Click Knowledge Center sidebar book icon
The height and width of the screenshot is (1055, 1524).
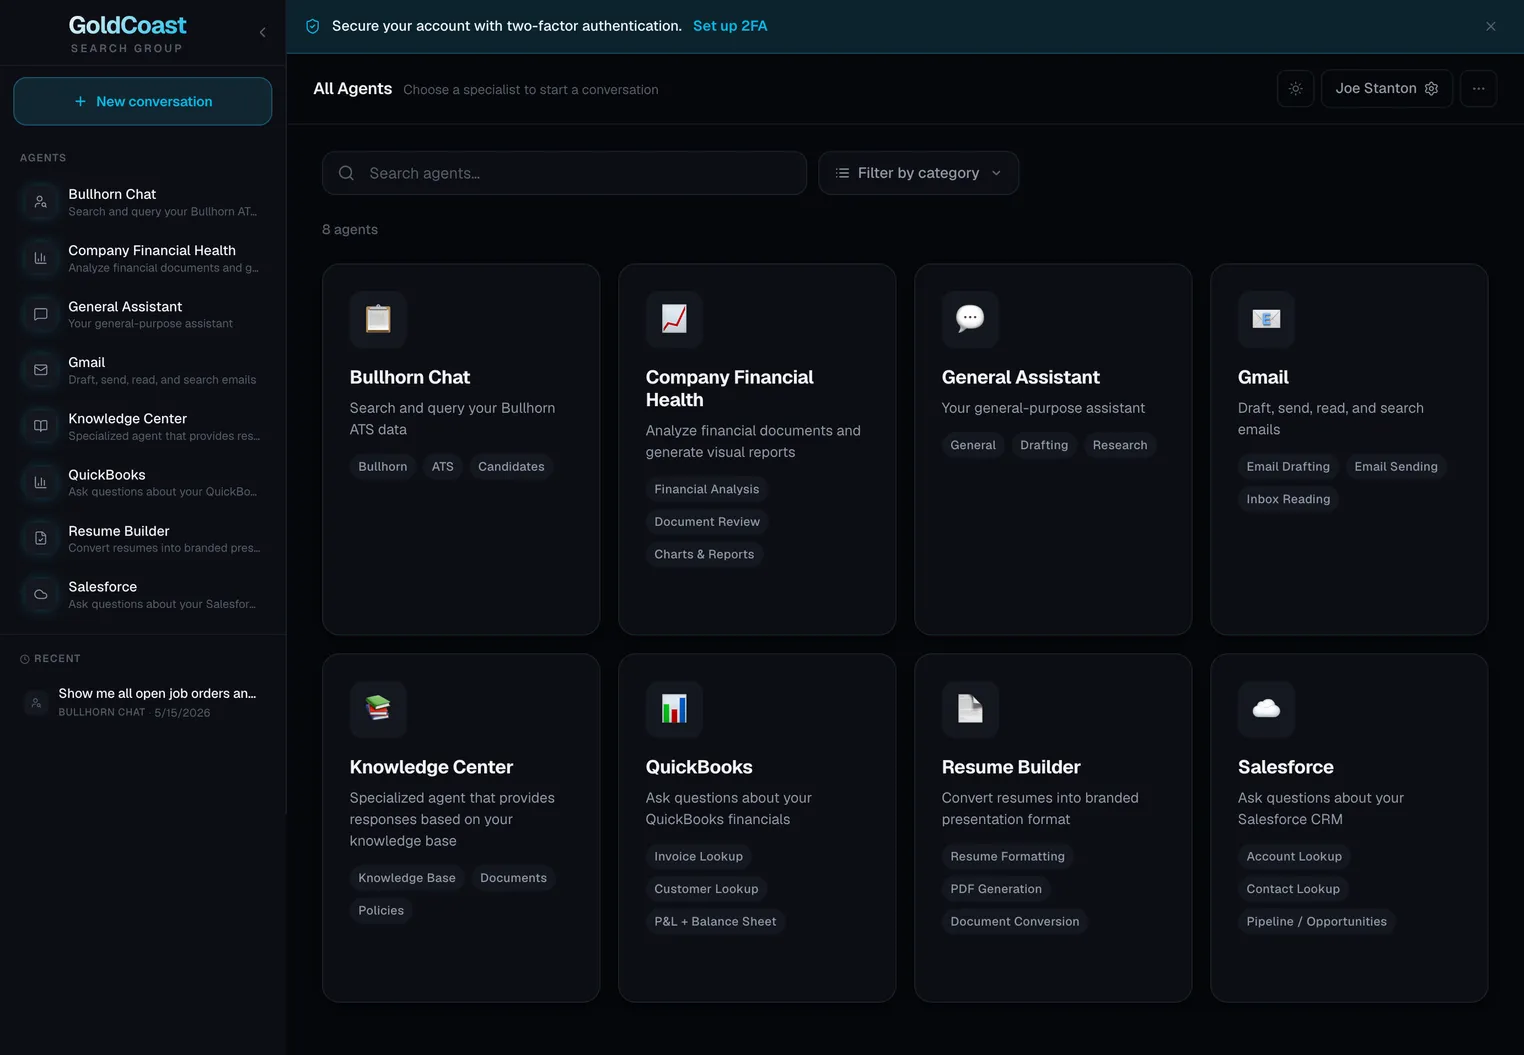[x=41, y=426]
